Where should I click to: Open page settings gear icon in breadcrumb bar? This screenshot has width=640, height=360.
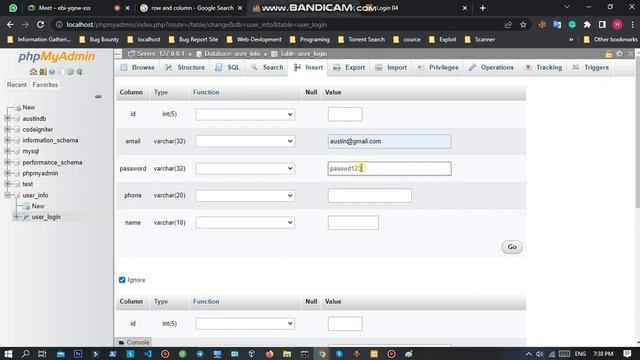pyautogui.click(x=620, y=54)
